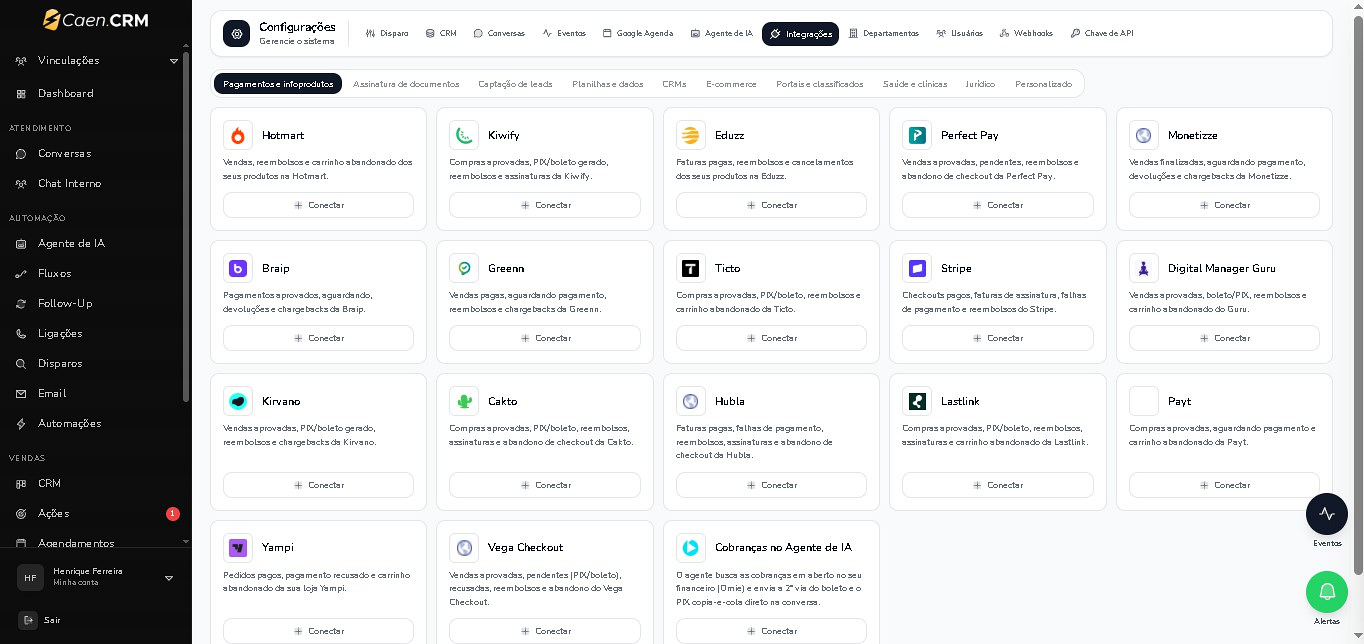1364x644 pixels.
Task: Click the Monetizze logo icon
Action: (1143, 135)
